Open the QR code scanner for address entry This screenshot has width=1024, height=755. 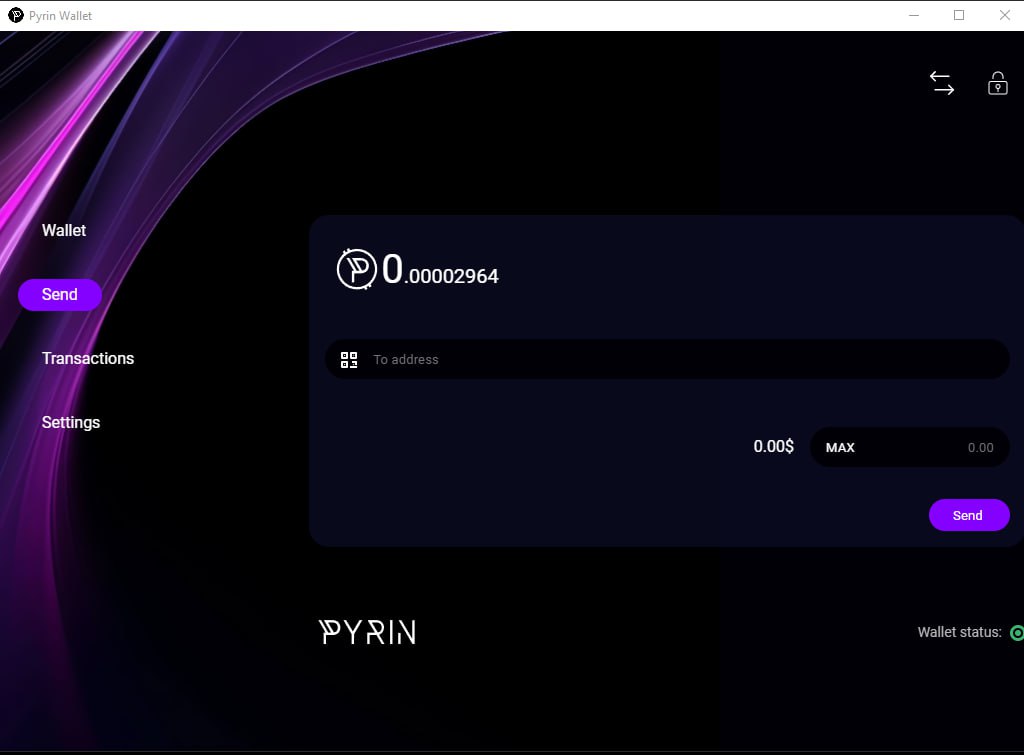pyautogui.click(x=349, y=359)
